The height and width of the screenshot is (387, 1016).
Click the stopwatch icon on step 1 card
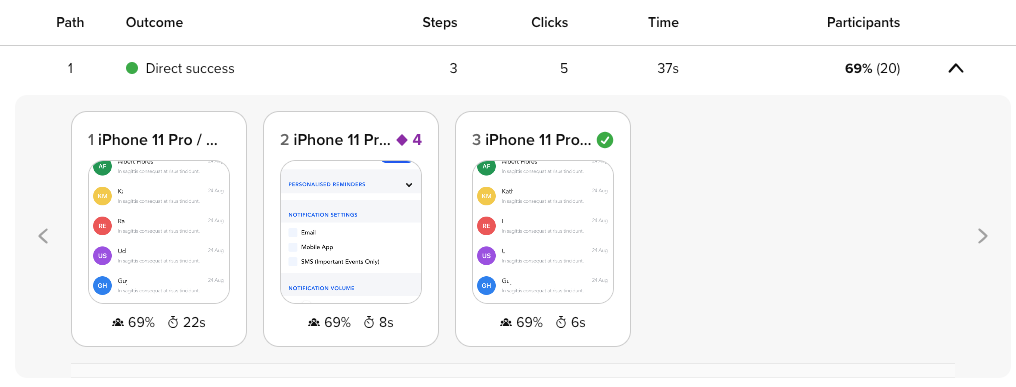click(173, 322)
